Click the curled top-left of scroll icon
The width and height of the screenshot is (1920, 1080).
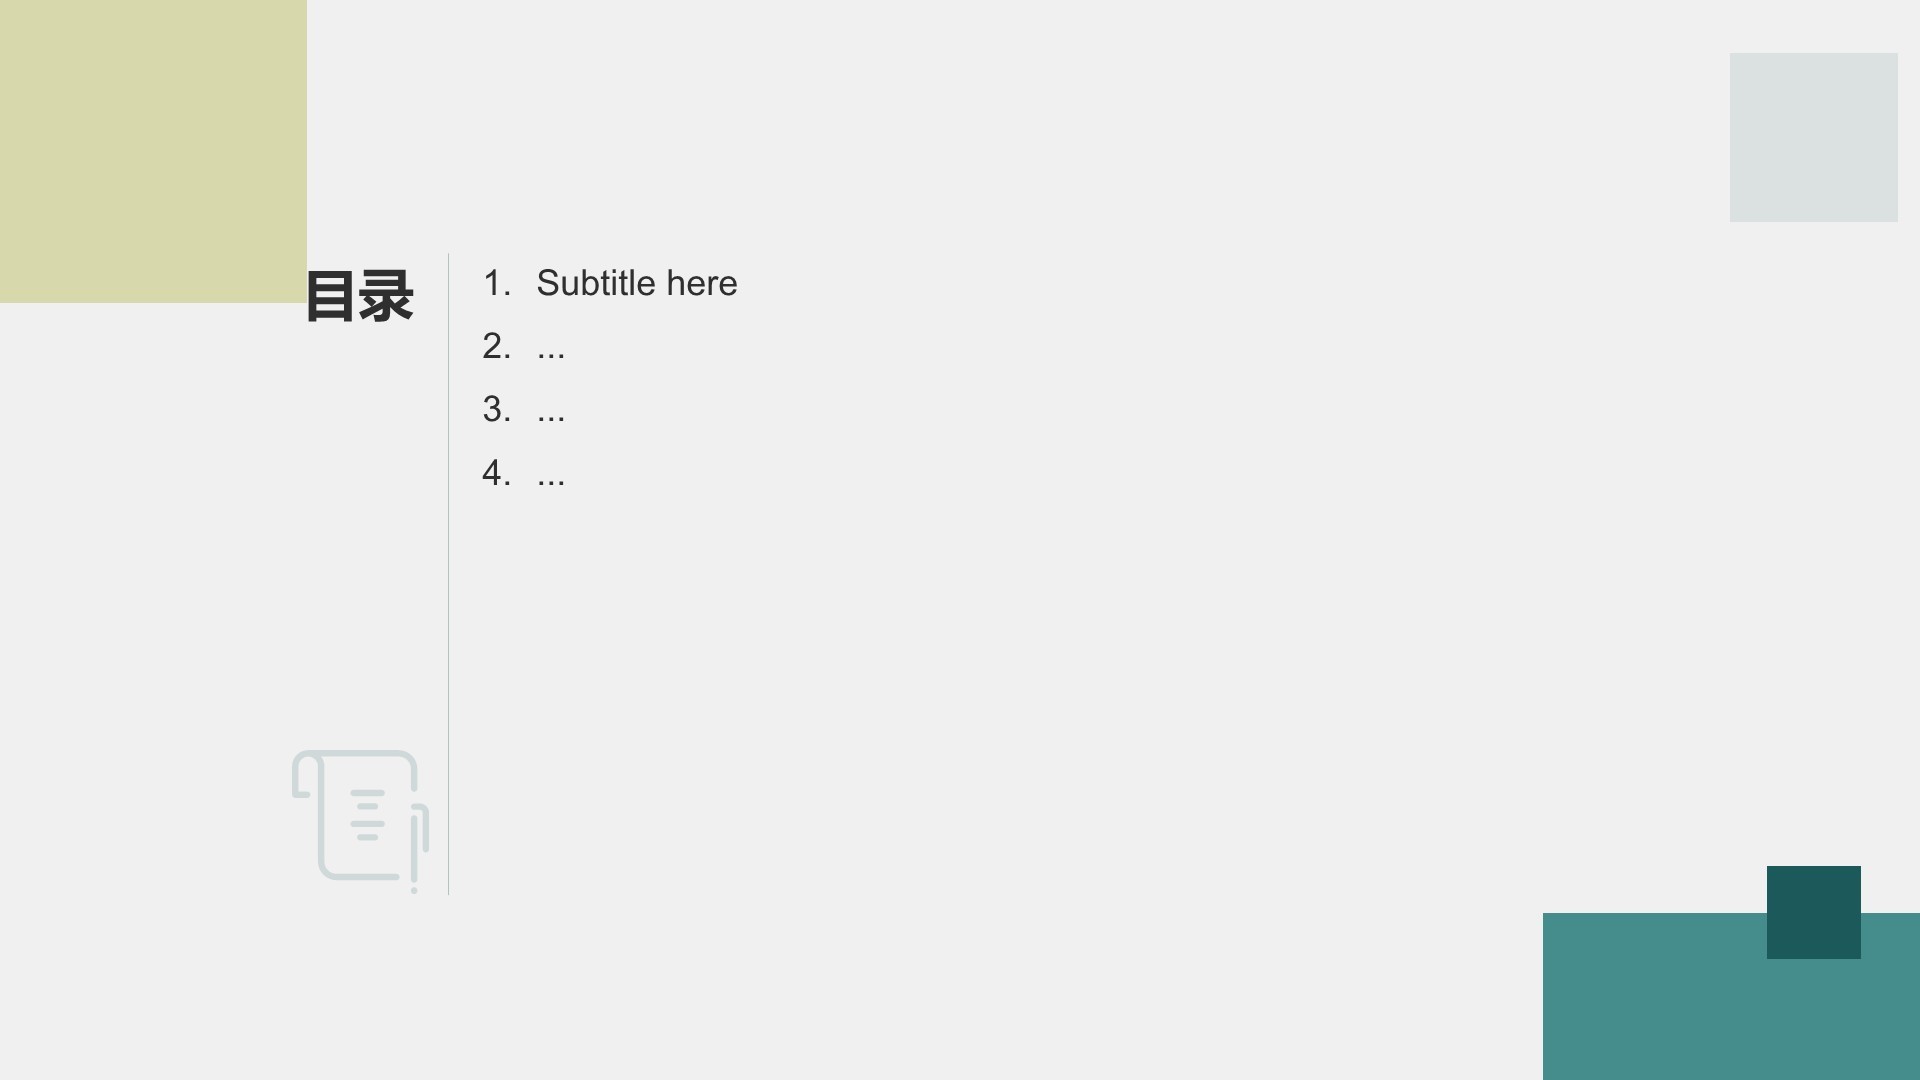coord(306,774)
